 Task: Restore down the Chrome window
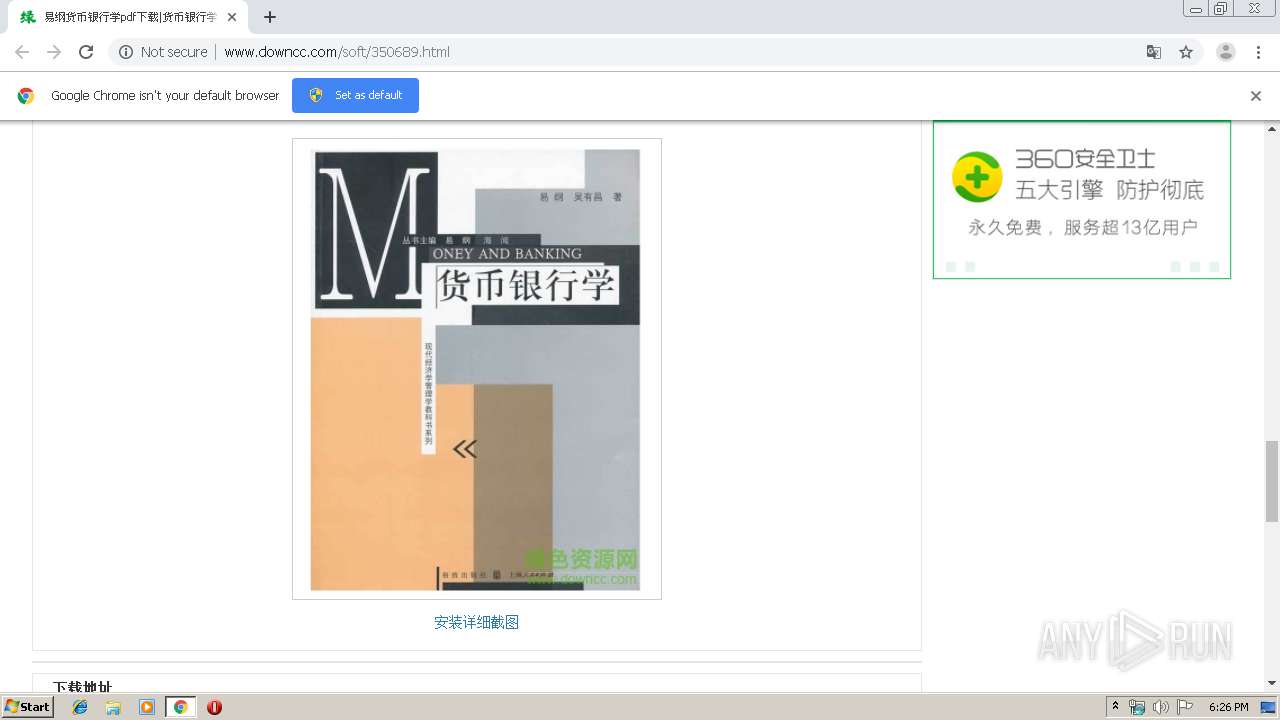pyautogui.click(x=1221, y=9)
